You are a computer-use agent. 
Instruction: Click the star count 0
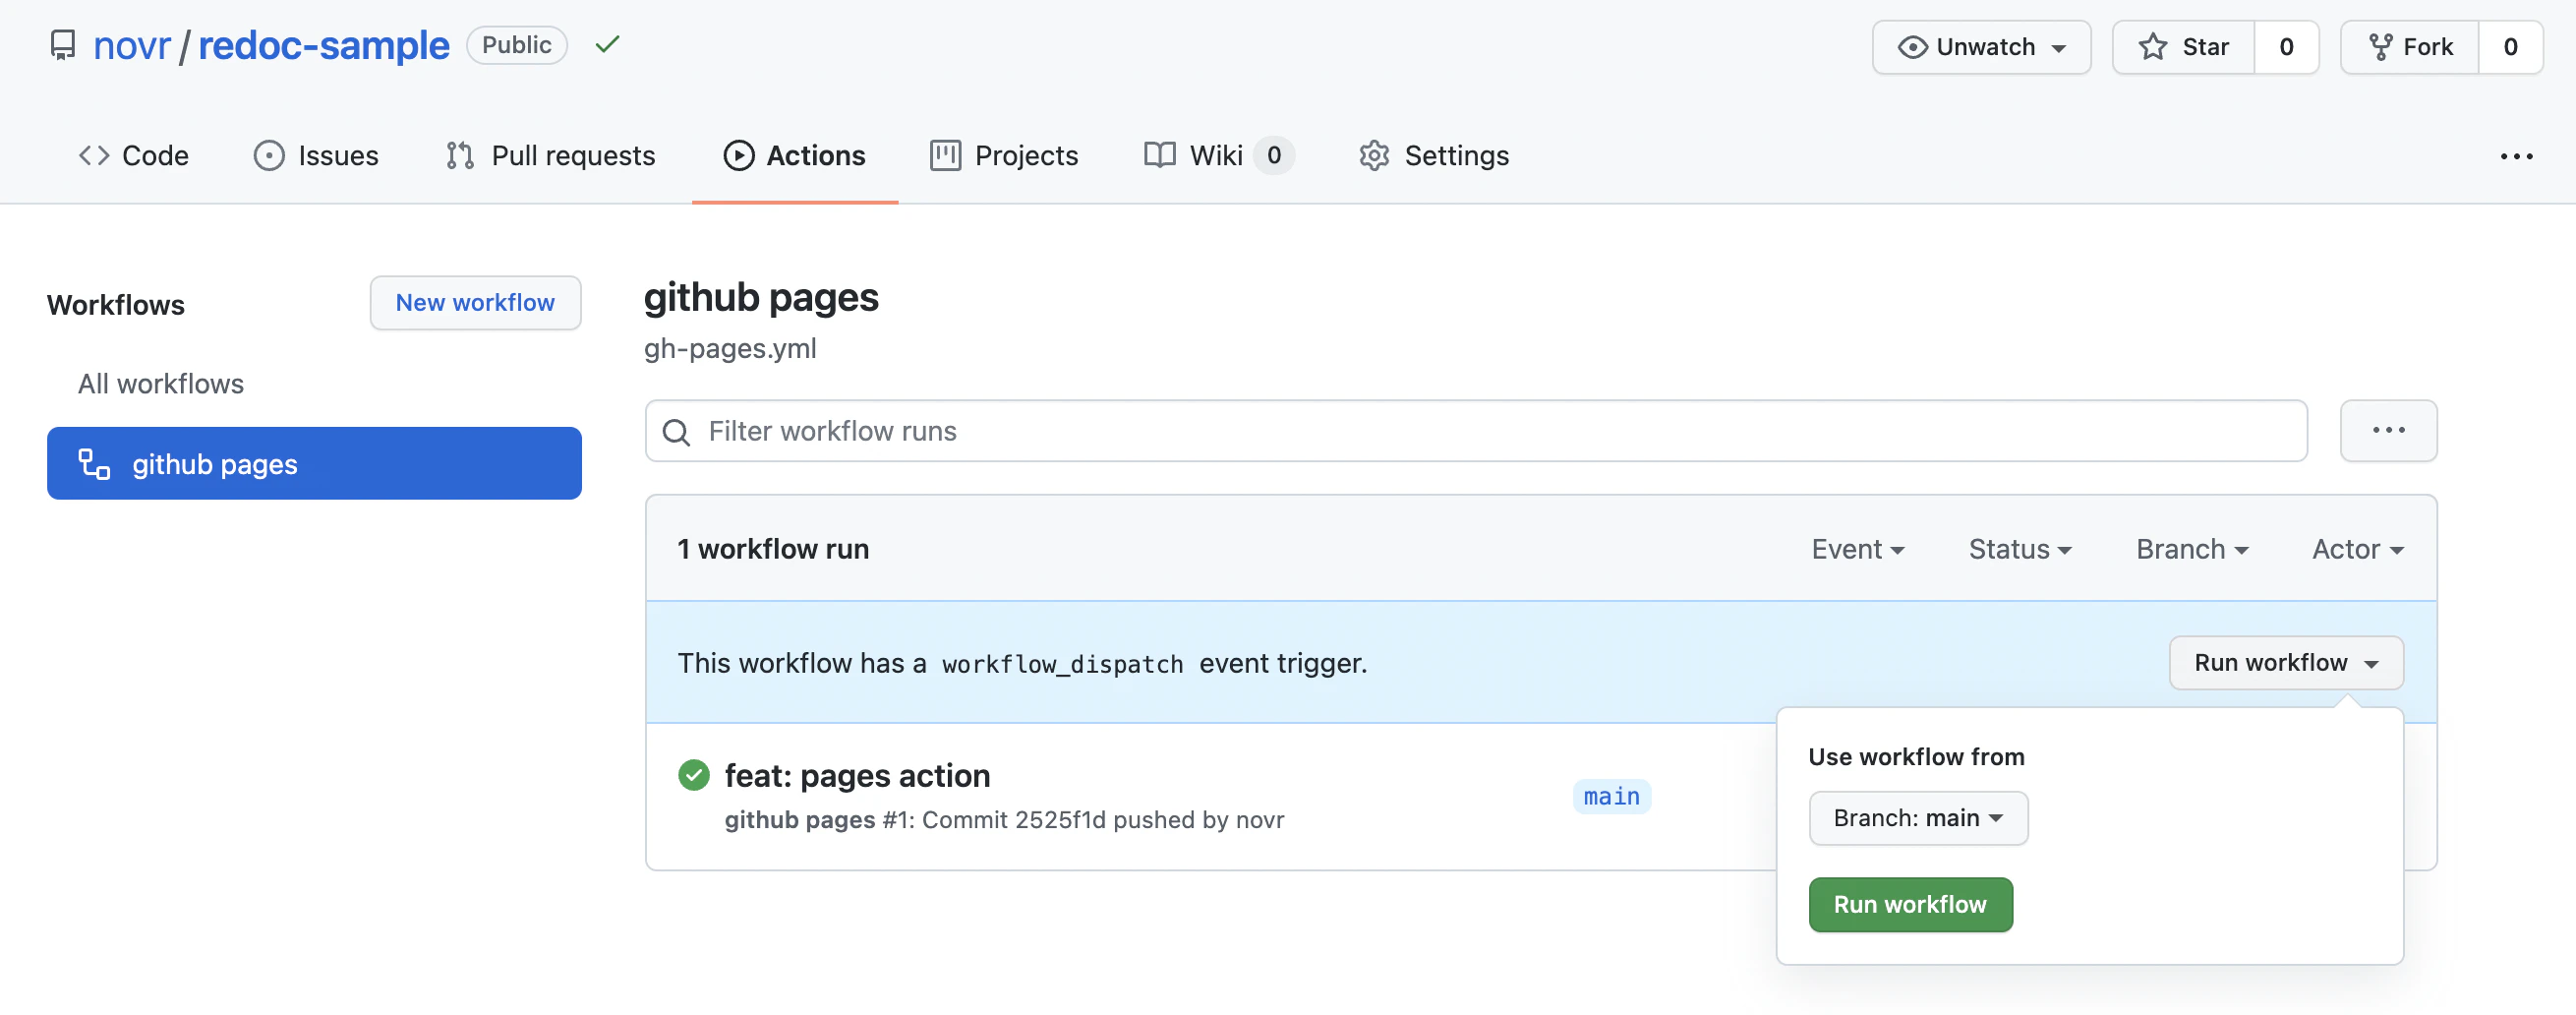[2286, 47]
